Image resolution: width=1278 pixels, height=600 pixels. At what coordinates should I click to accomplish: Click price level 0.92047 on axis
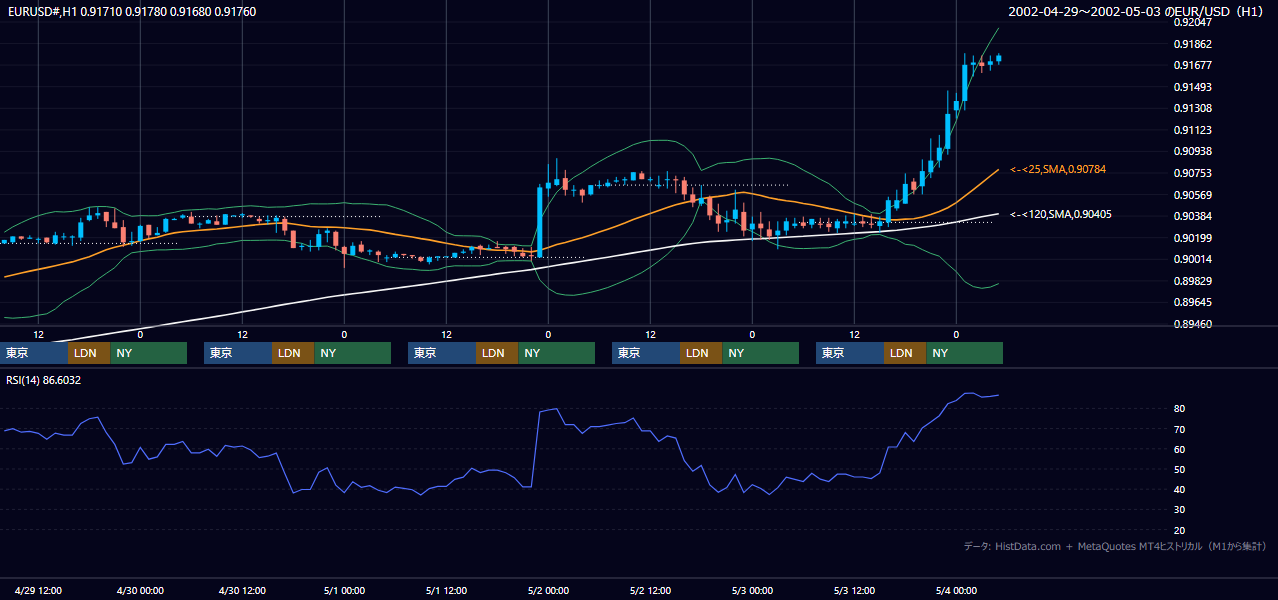(1193, 22)
